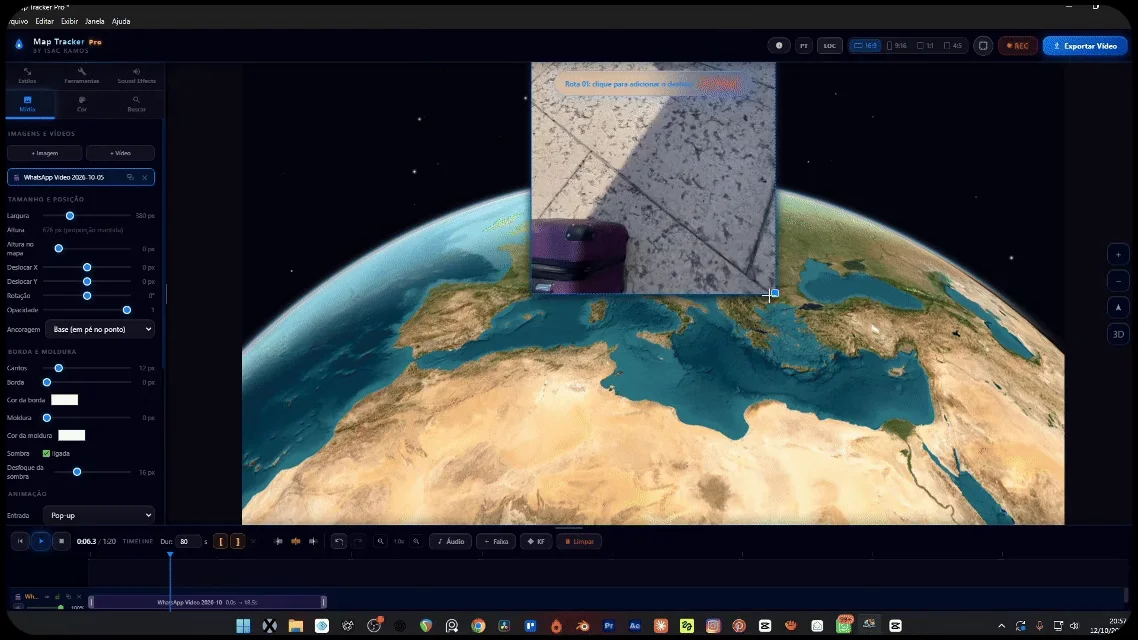The image size is (1138, 640).
Task: Add a track with Faixa button
Action: [x=496, y=541]
